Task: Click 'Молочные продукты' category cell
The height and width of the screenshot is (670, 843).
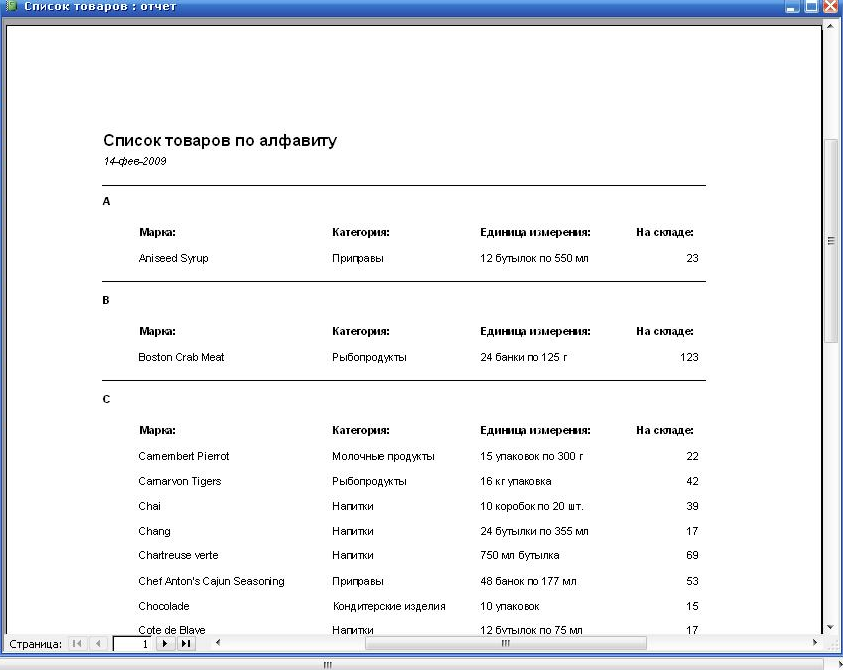Action: coord(383,456)
